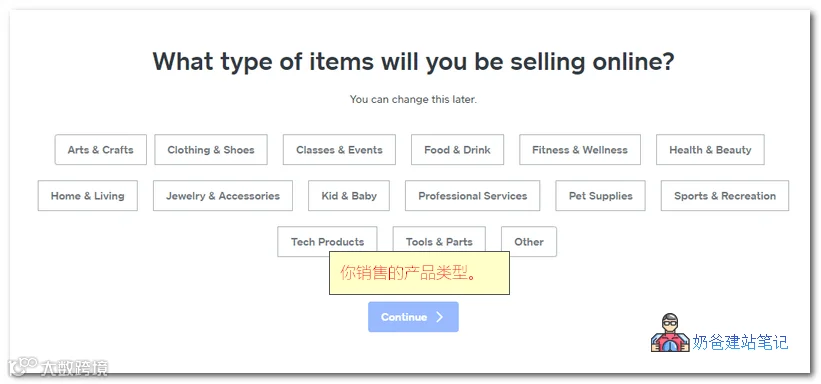Click the Continue button

point(413,317)
